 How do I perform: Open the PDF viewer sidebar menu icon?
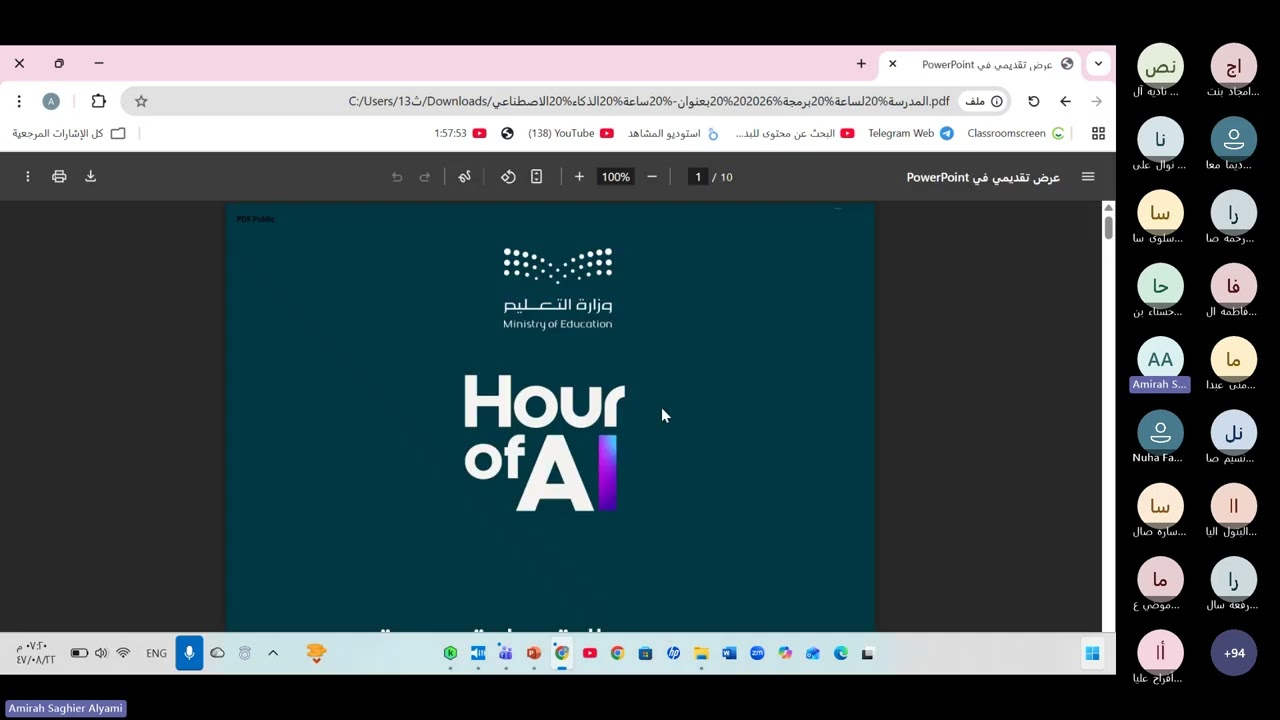coord(1088,177)
